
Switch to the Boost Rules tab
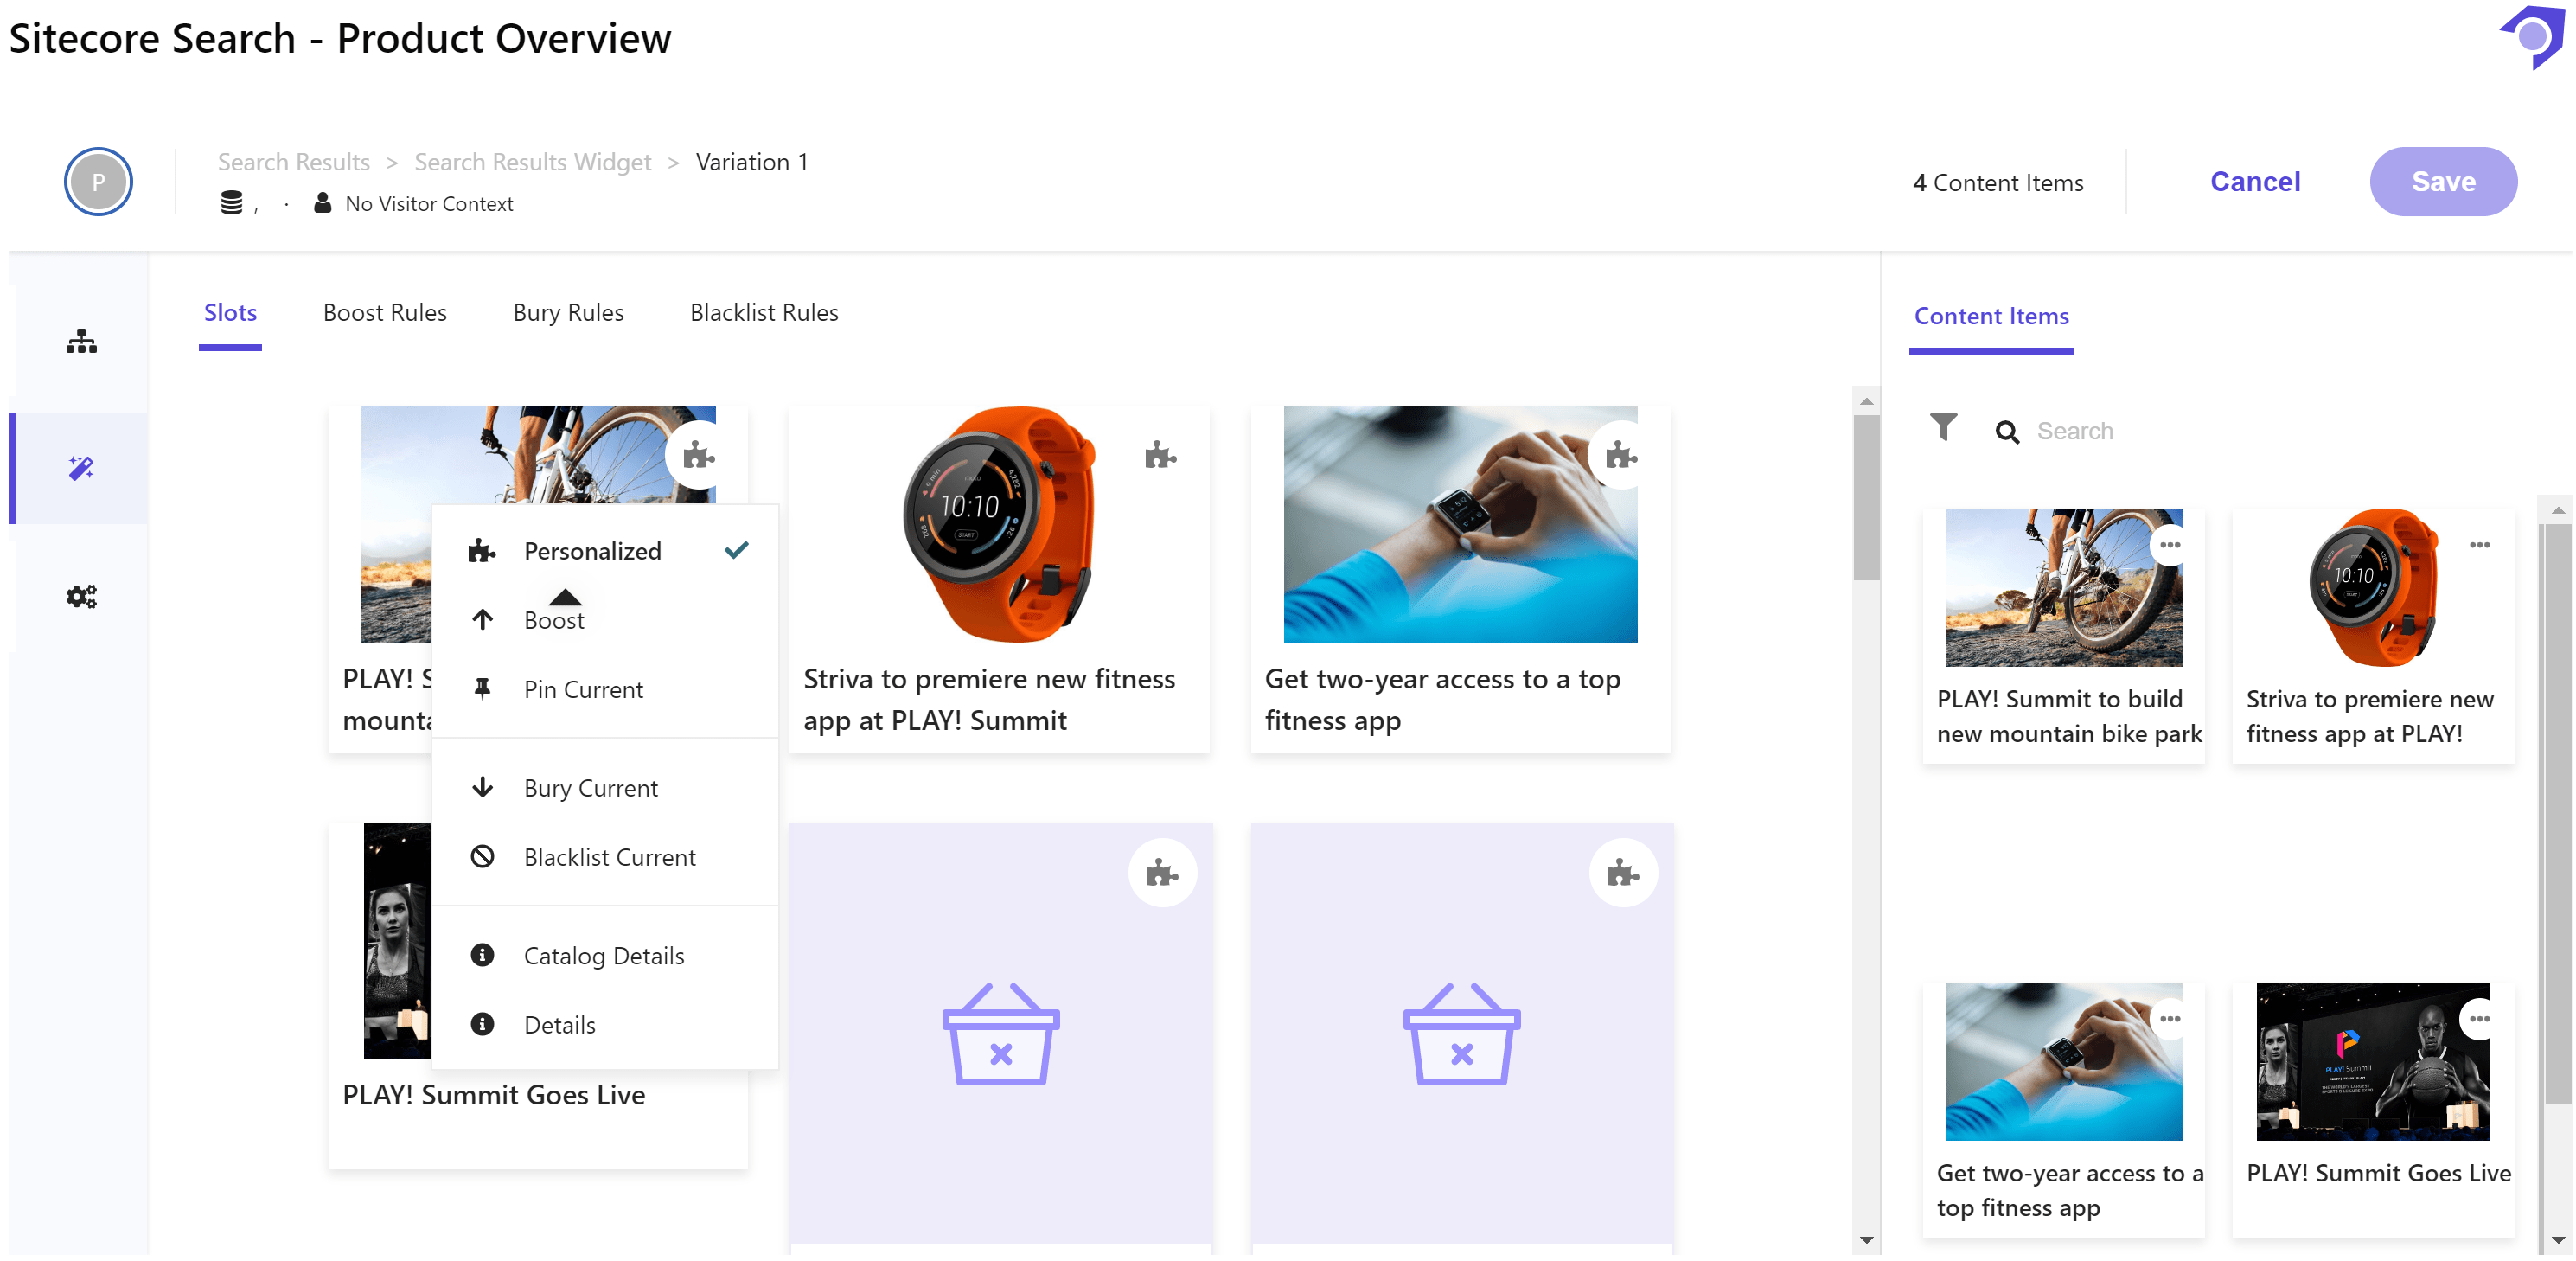[384, 313]
